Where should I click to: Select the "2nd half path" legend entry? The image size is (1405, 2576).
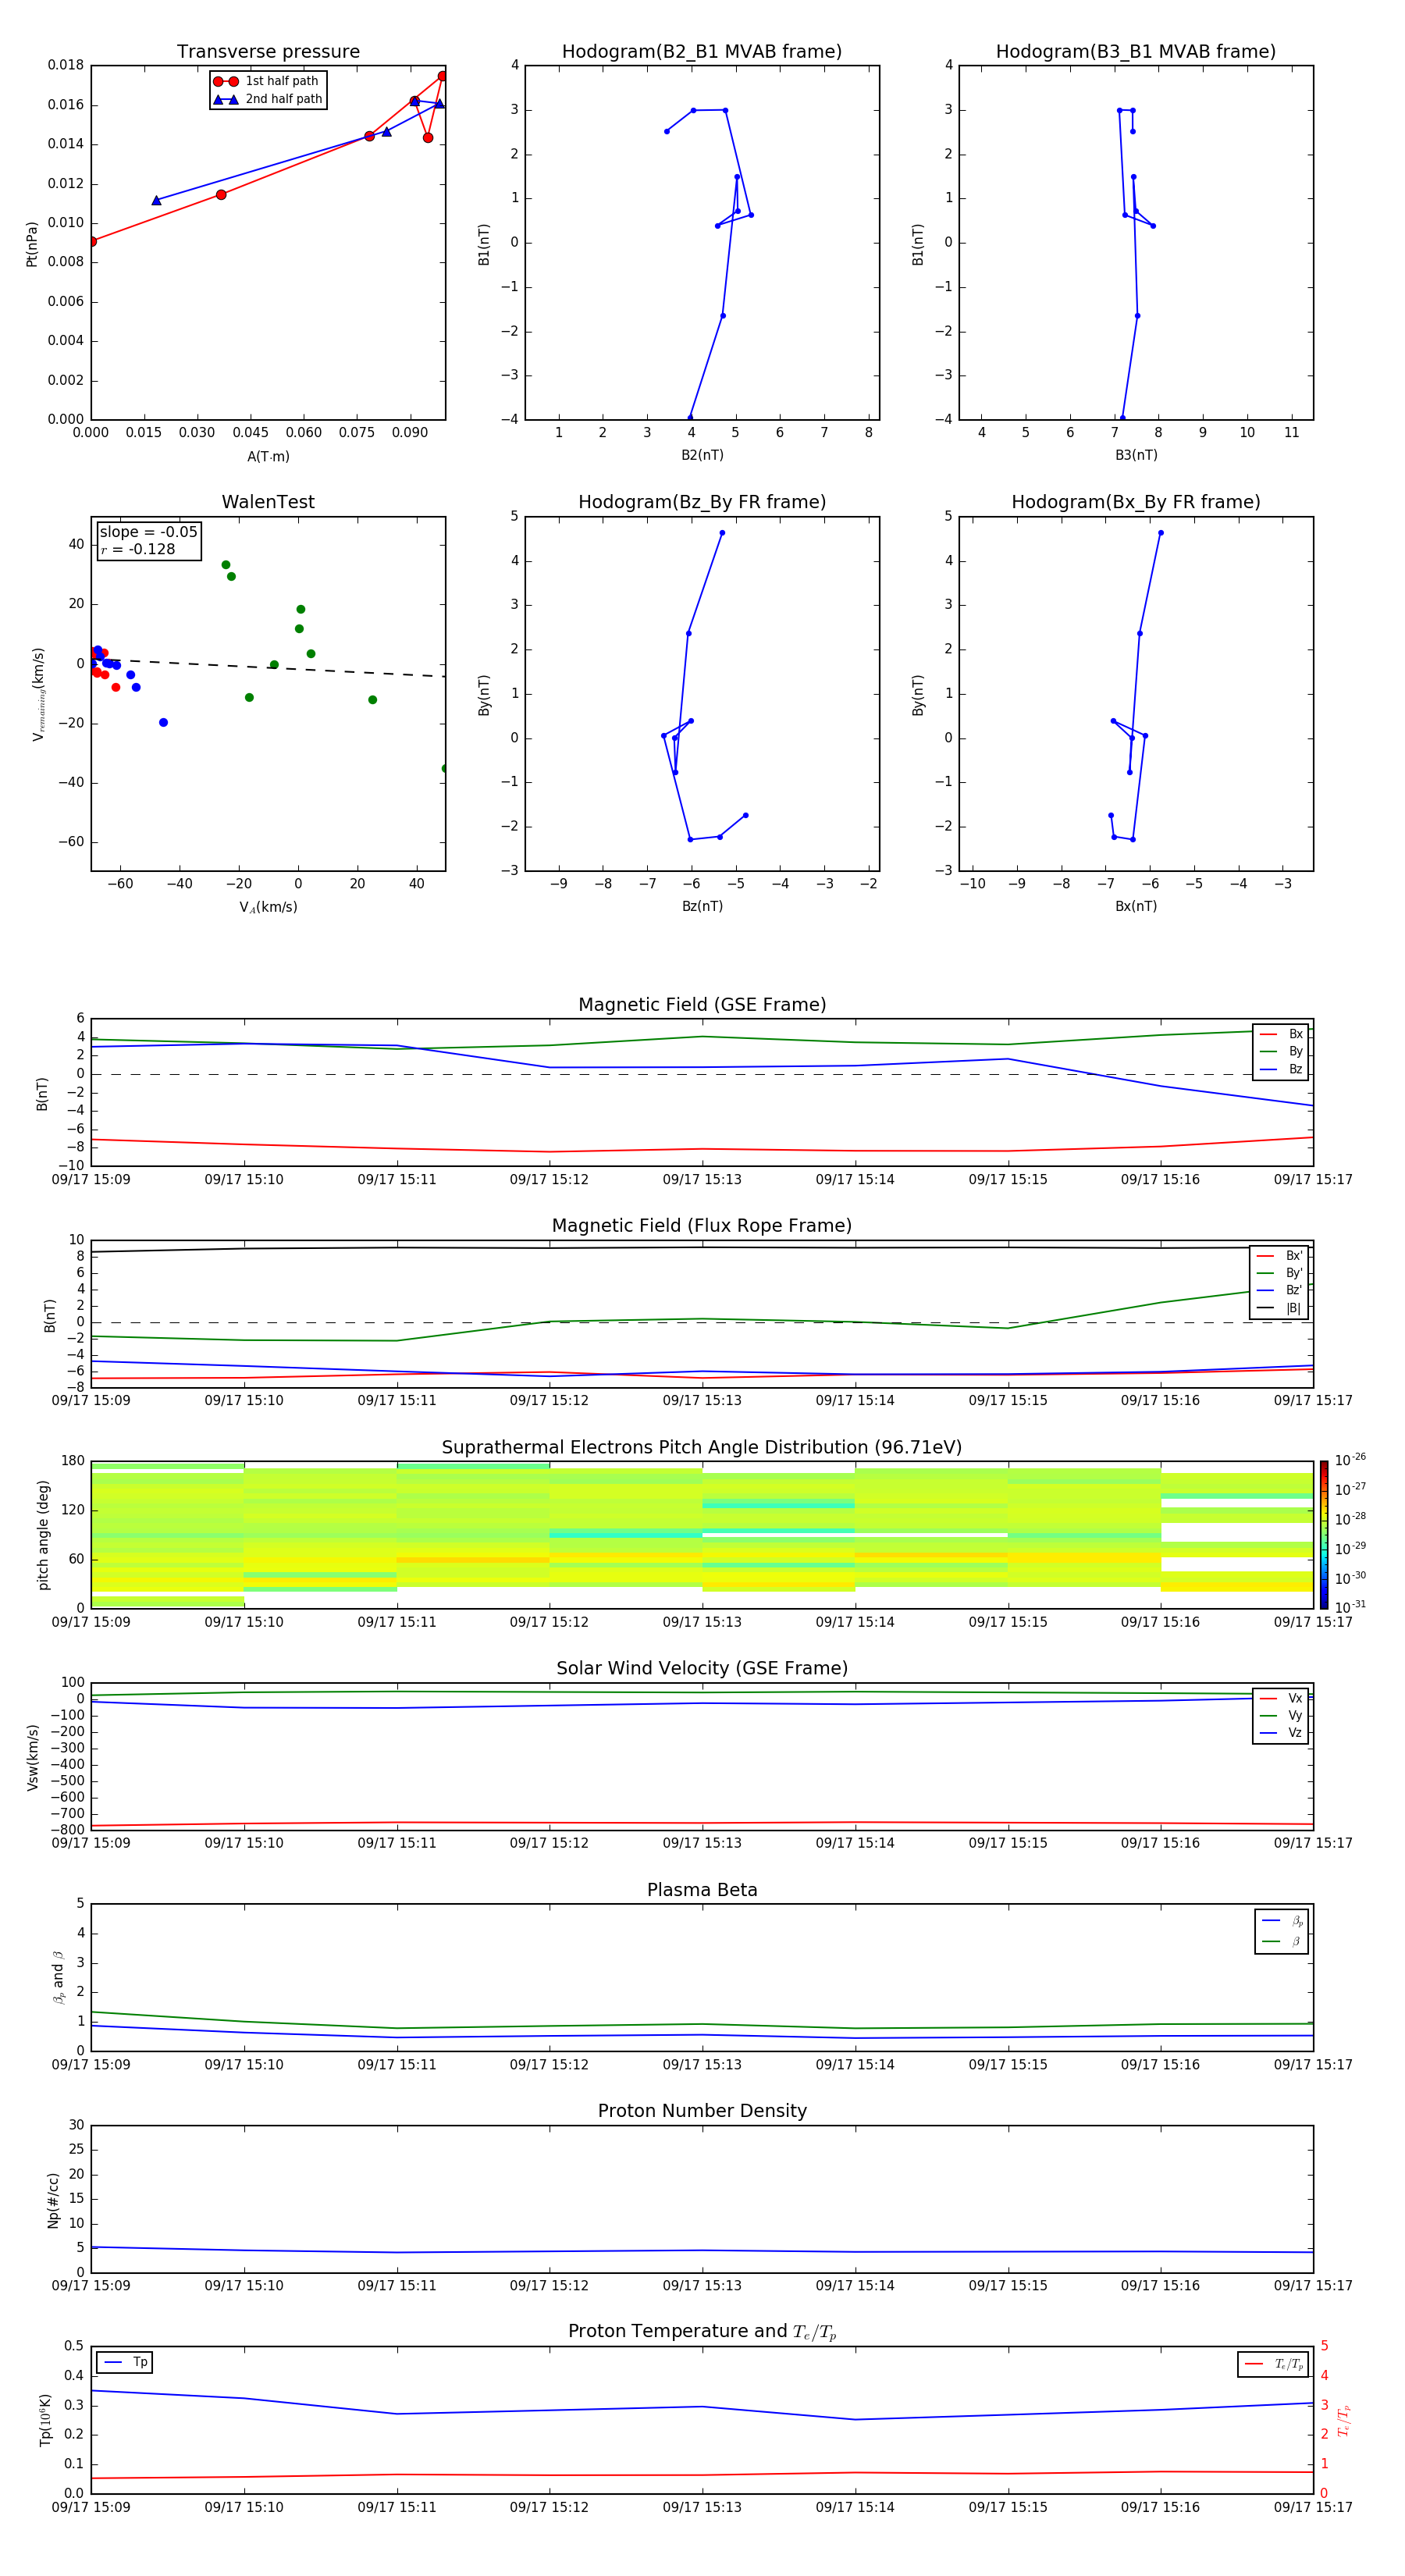[268, 99]
